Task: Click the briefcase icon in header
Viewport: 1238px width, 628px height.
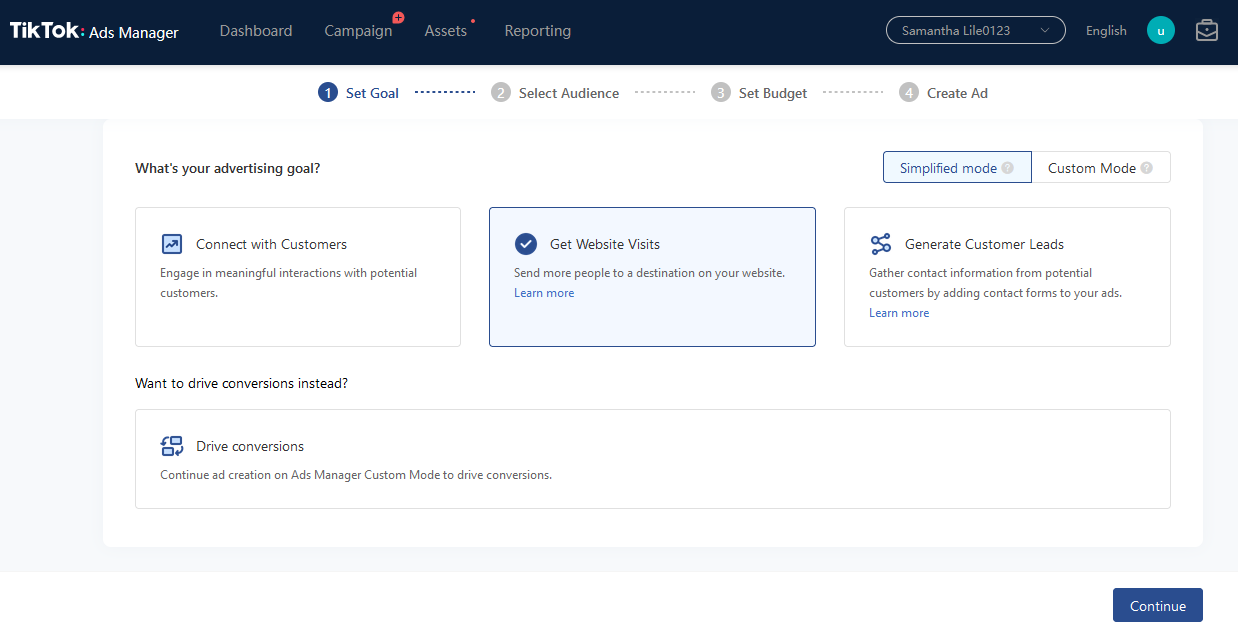Action: (x=1207, y=30)
